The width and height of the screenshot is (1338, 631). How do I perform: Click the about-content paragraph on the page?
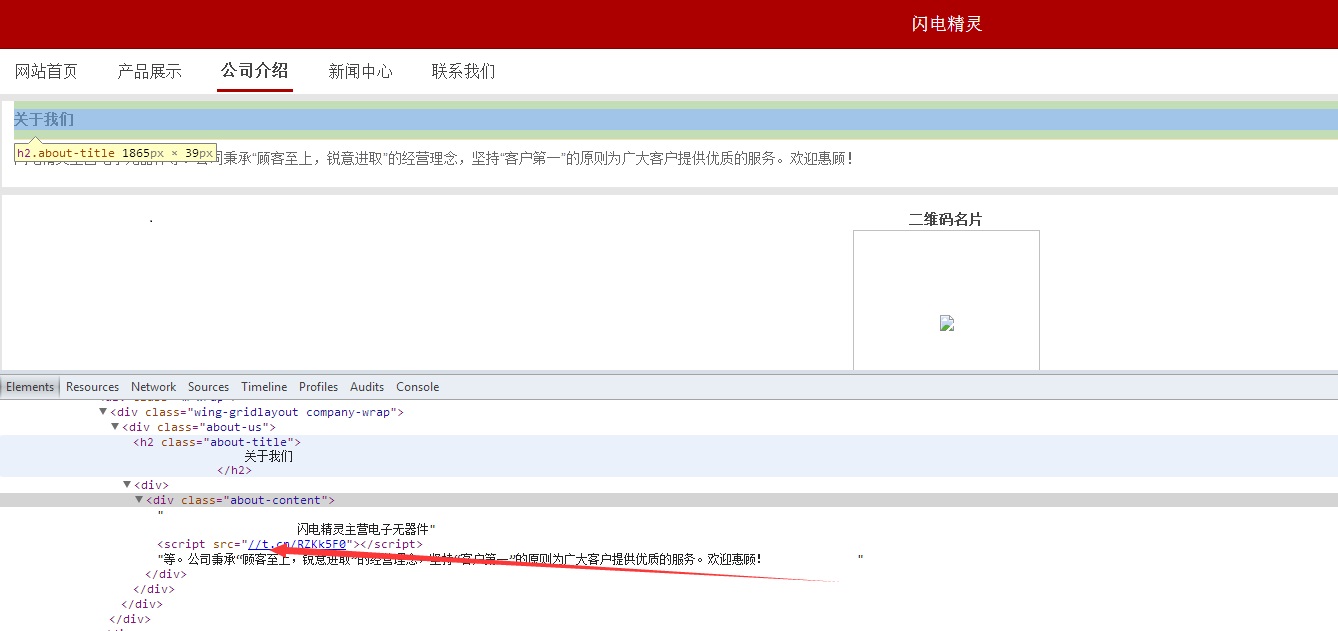tap(434, 158)
